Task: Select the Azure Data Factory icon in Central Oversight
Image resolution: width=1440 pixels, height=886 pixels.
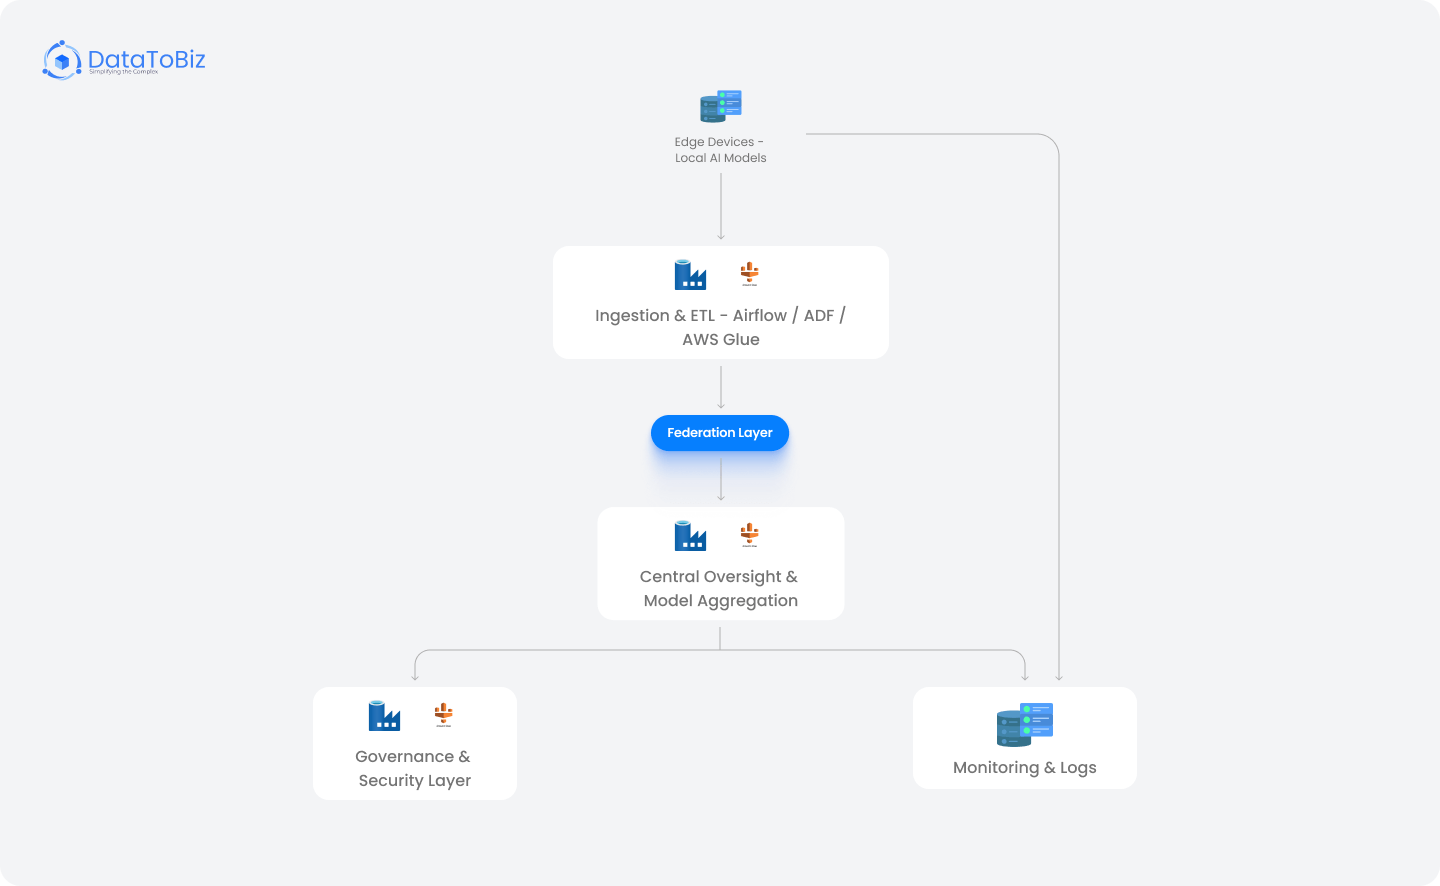Action: point(690,534)
